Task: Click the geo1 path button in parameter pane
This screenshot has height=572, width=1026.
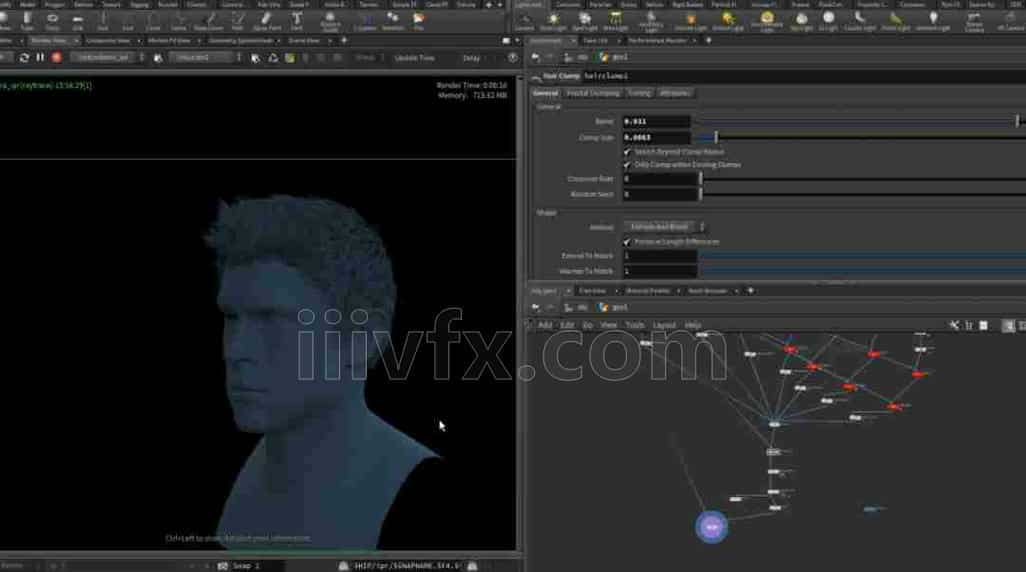Action: [614, 58]
